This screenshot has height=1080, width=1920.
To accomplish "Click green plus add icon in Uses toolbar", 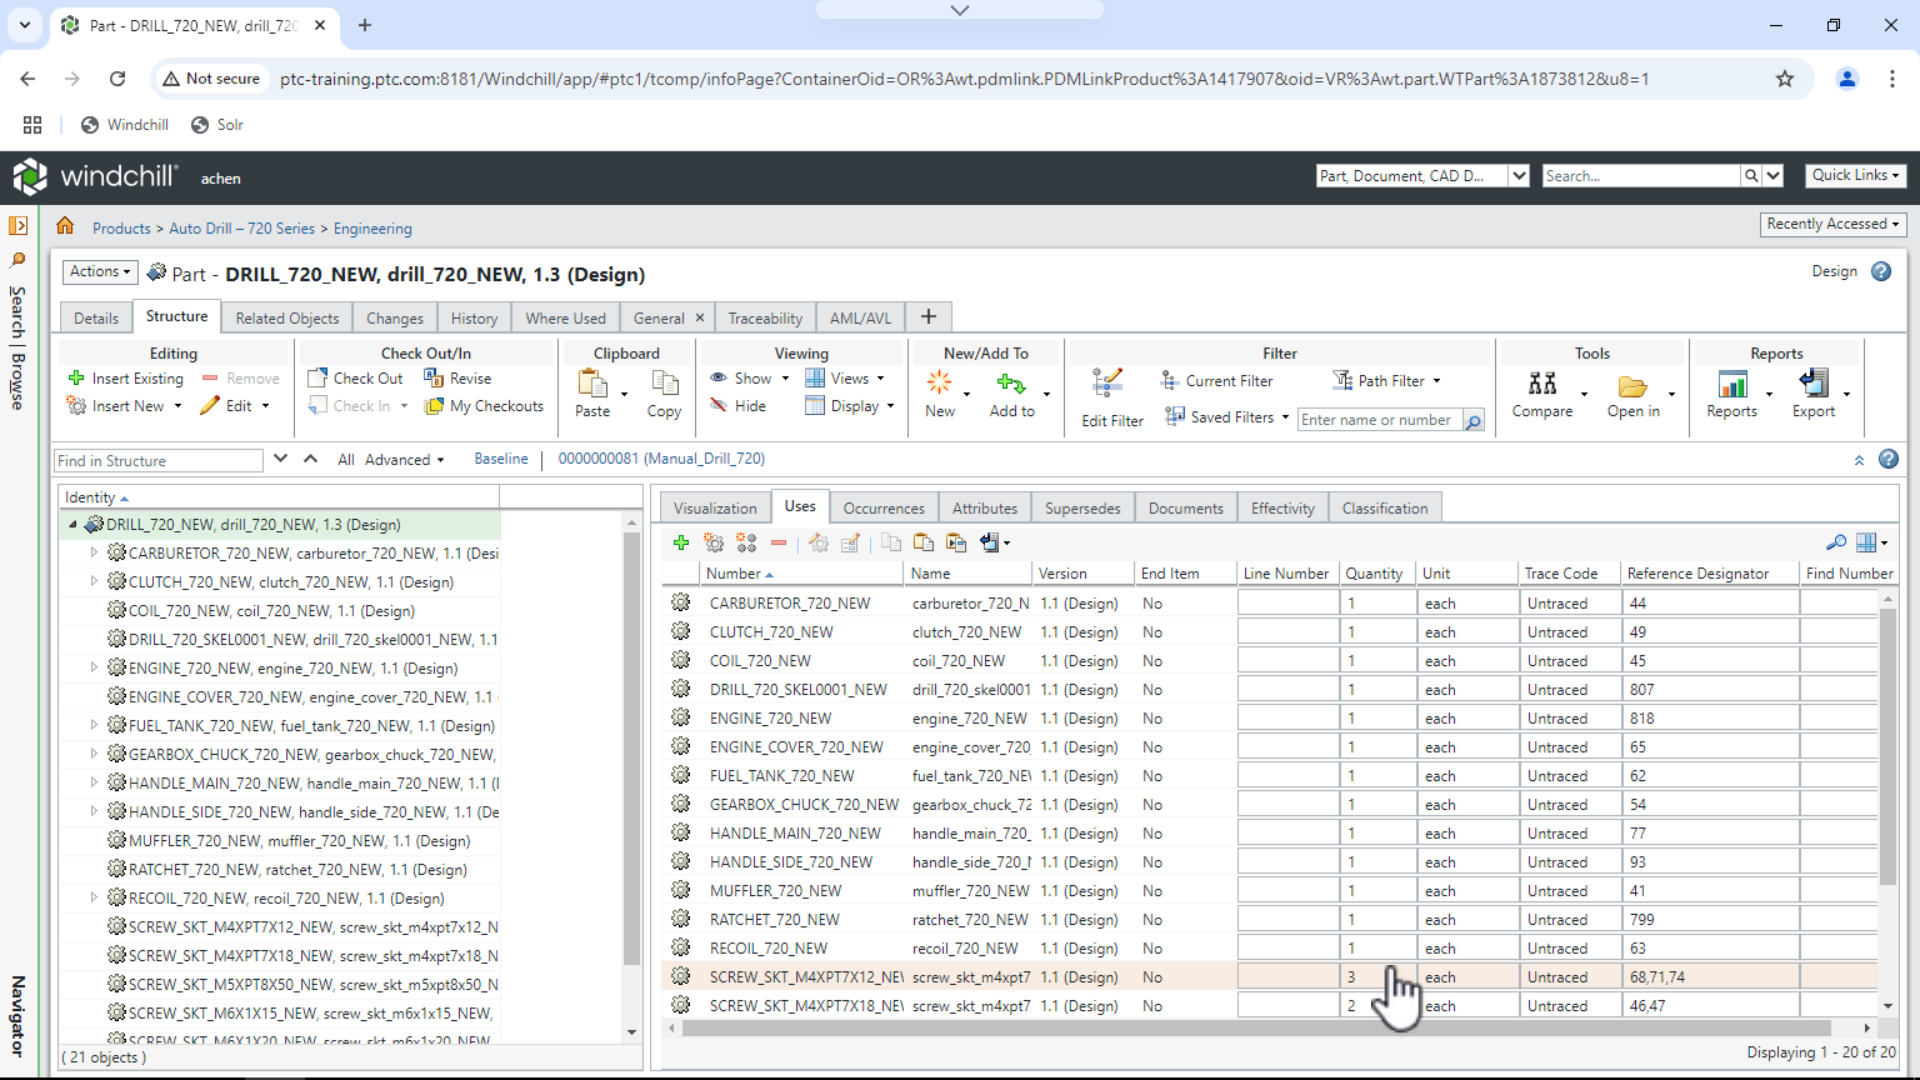I will point(681,543).
